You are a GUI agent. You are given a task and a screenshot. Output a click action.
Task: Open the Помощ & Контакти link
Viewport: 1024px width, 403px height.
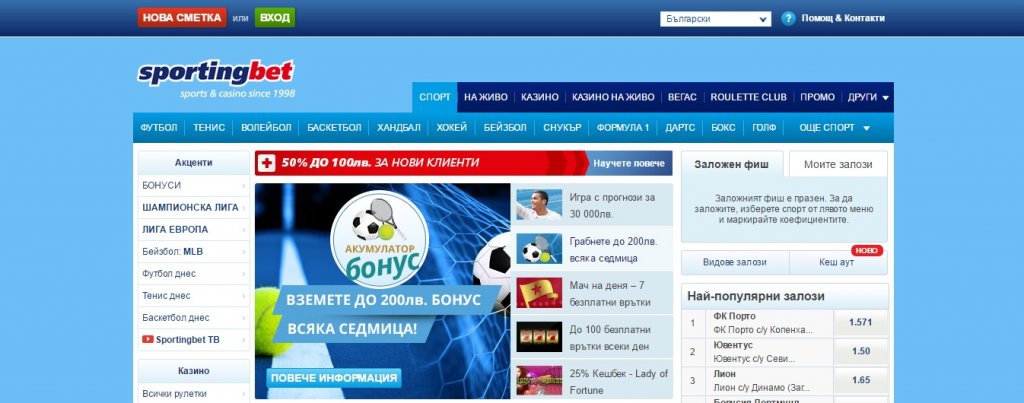(843, 18)
